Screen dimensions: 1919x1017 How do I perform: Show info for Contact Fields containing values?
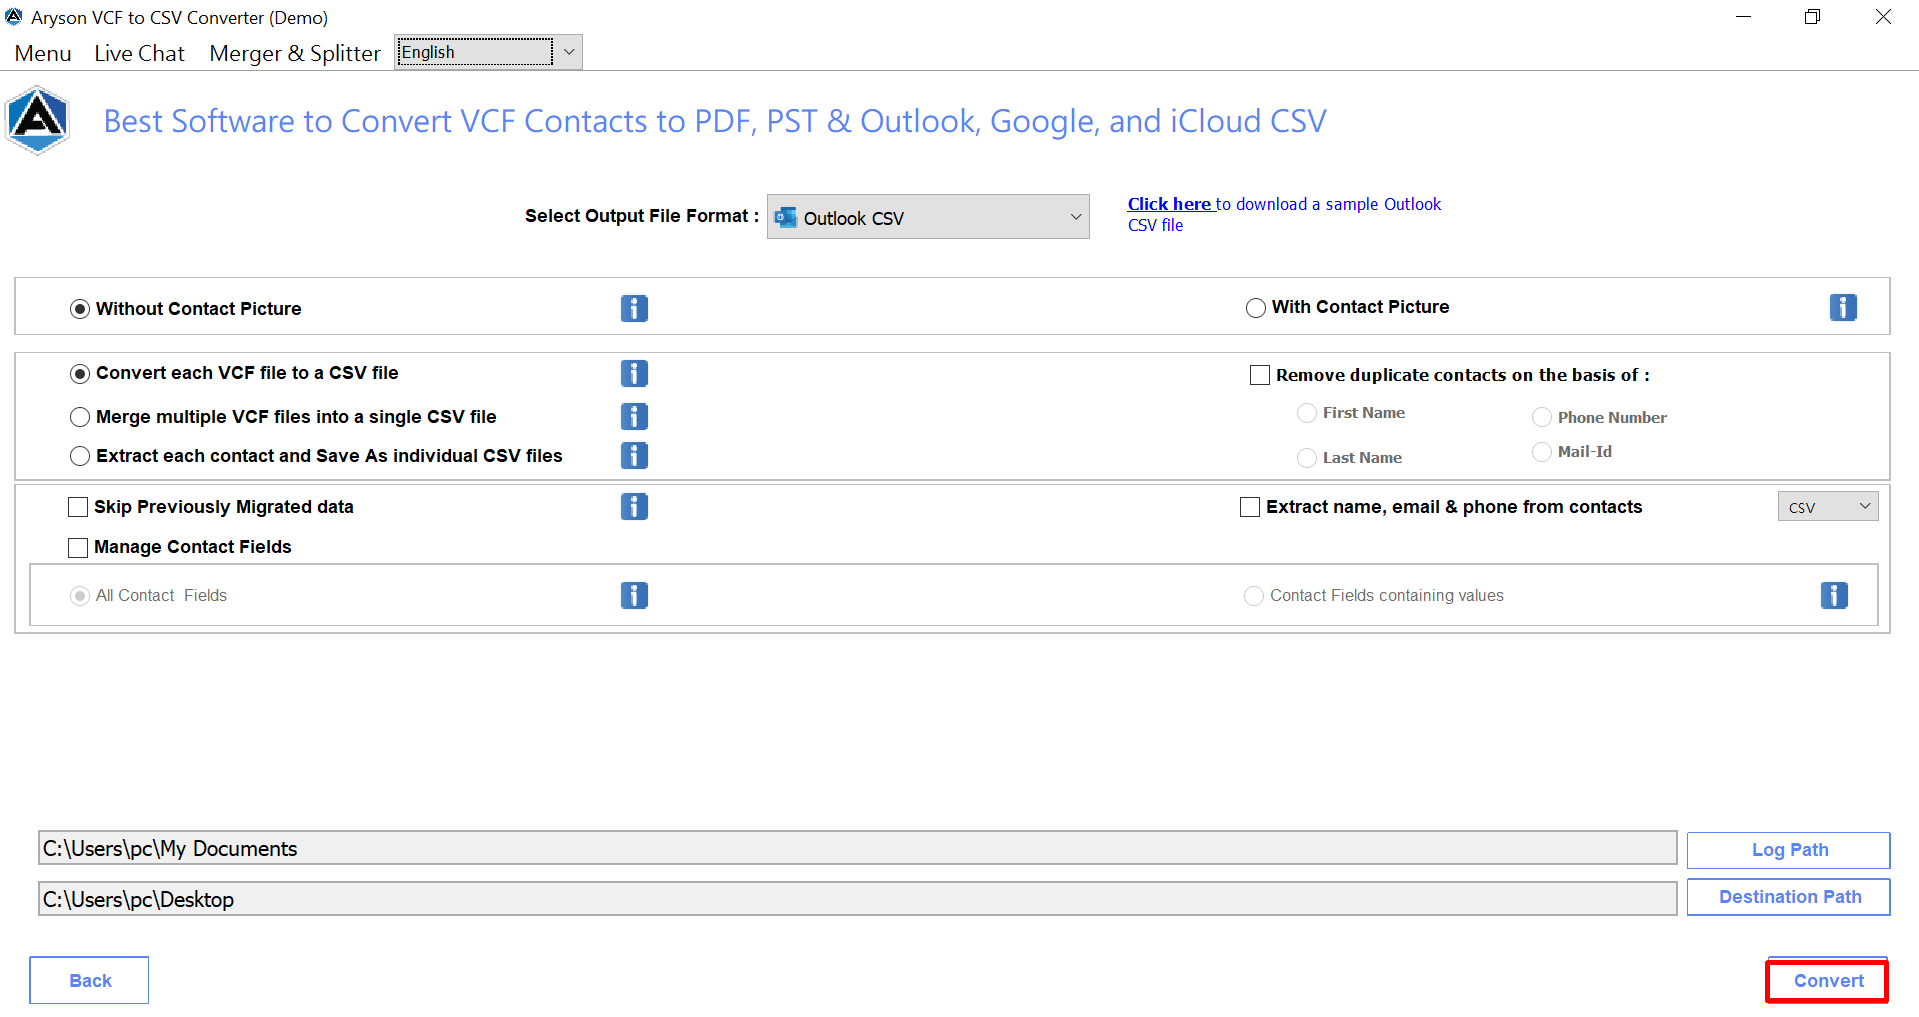point(1834,595)
